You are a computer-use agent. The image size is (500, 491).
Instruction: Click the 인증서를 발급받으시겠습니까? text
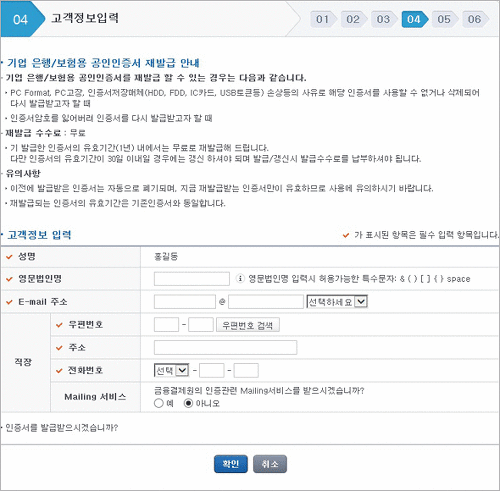62,427
